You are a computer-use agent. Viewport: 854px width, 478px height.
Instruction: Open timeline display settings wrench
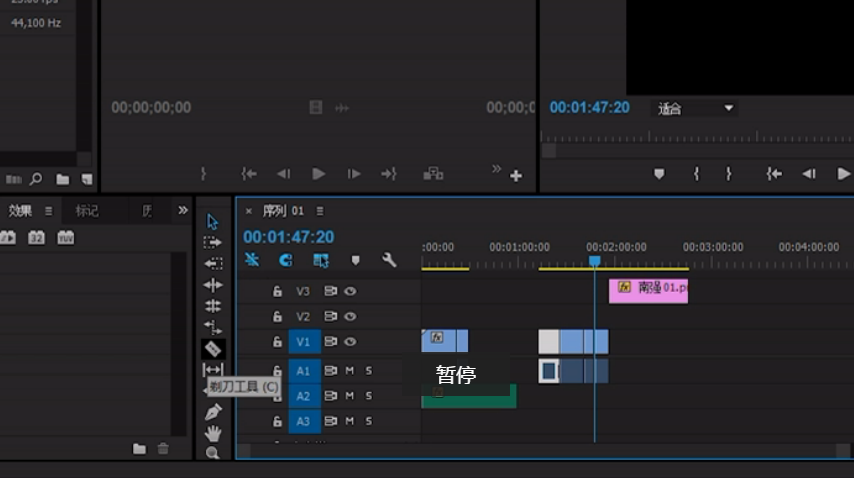(x=389, y=260)
